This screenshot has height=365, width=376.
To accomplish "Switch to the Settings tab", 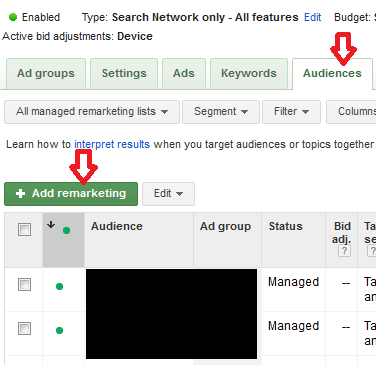I will point(124,74).
